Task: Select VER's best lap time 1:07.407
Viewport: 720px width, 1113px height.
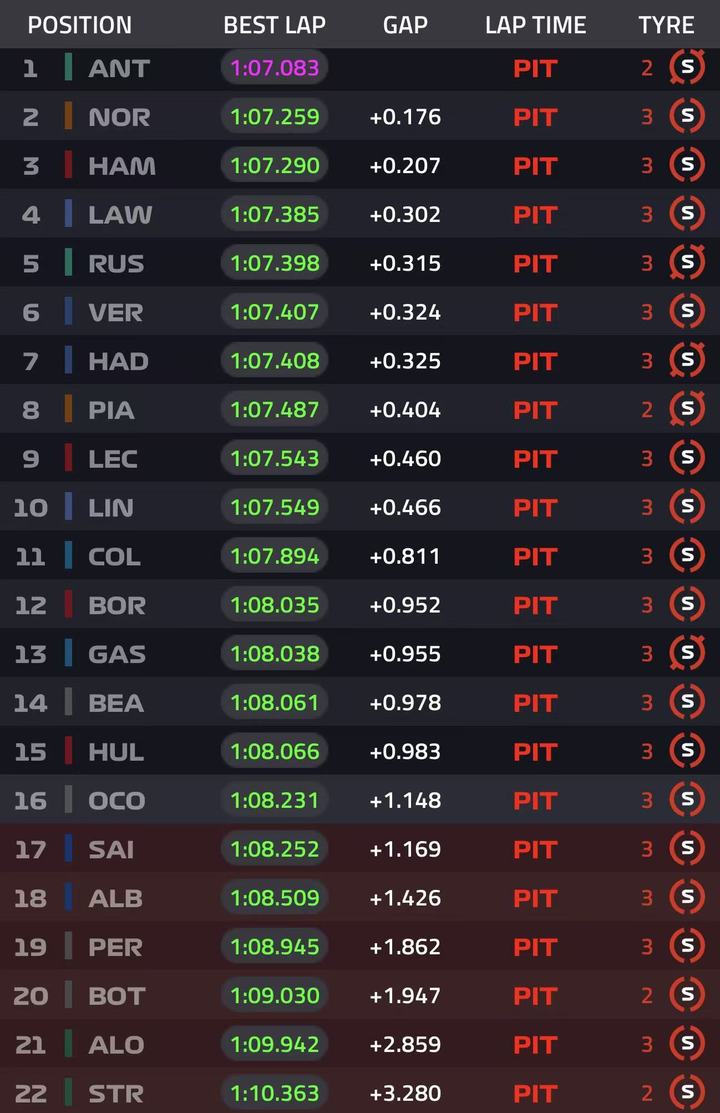Action: point(274,312)
